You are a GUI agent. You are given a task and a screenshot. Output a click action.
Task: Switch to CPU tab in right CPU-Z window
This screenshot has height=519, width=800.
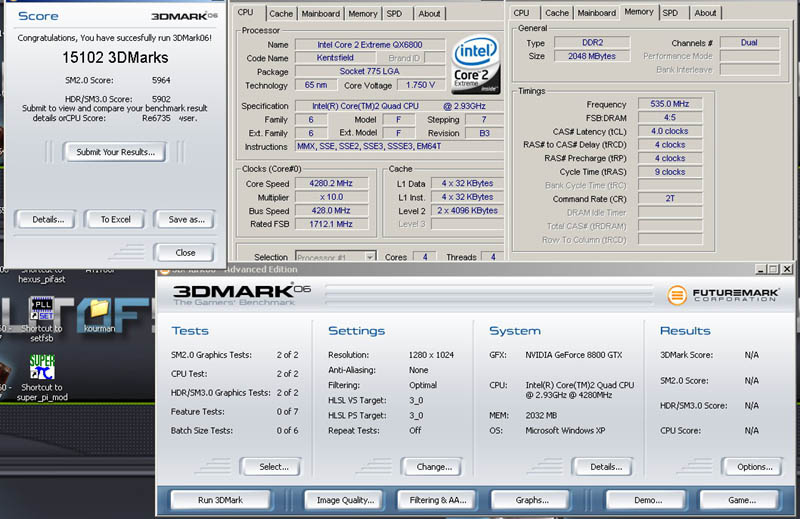(521, 13)
